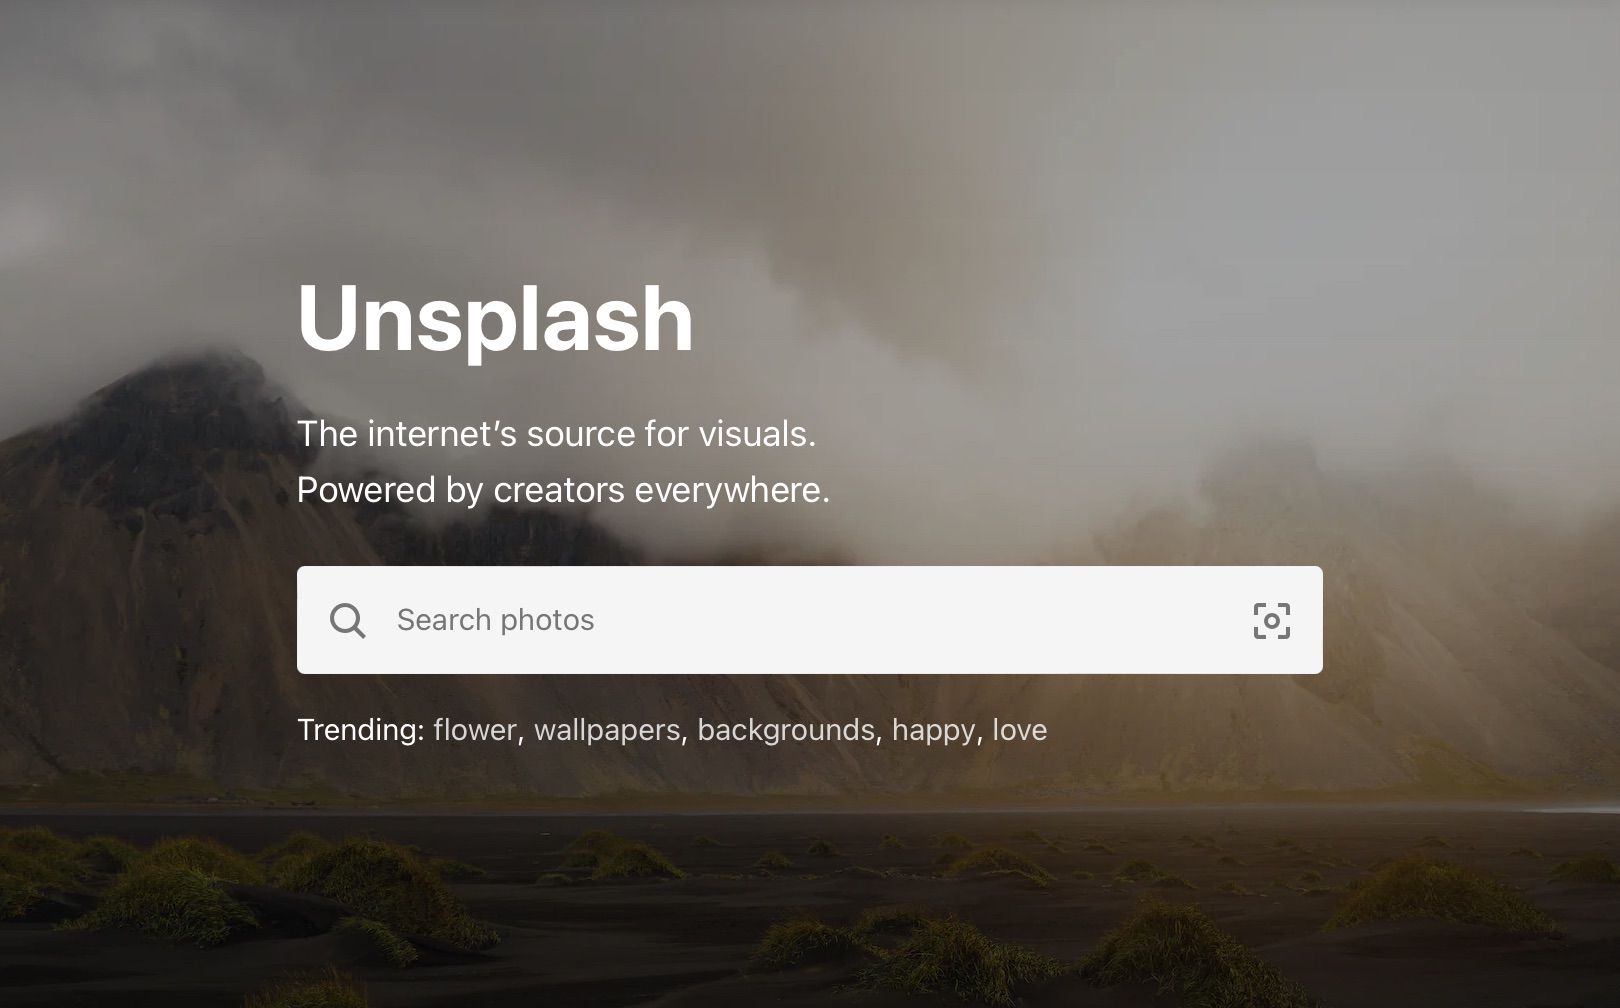
Task: Open visual search with the camera-frame icon
Action: point(1271,621)
